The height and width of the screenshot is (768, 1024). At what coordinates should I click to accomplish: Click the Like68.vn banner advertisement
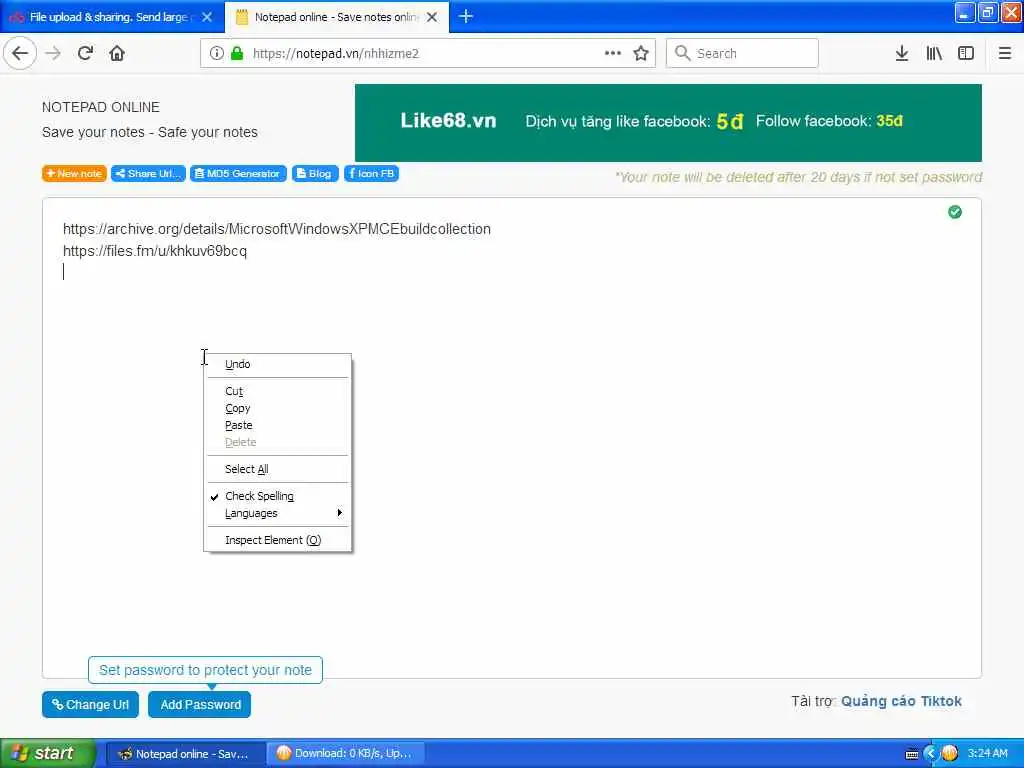coord(668,123)
